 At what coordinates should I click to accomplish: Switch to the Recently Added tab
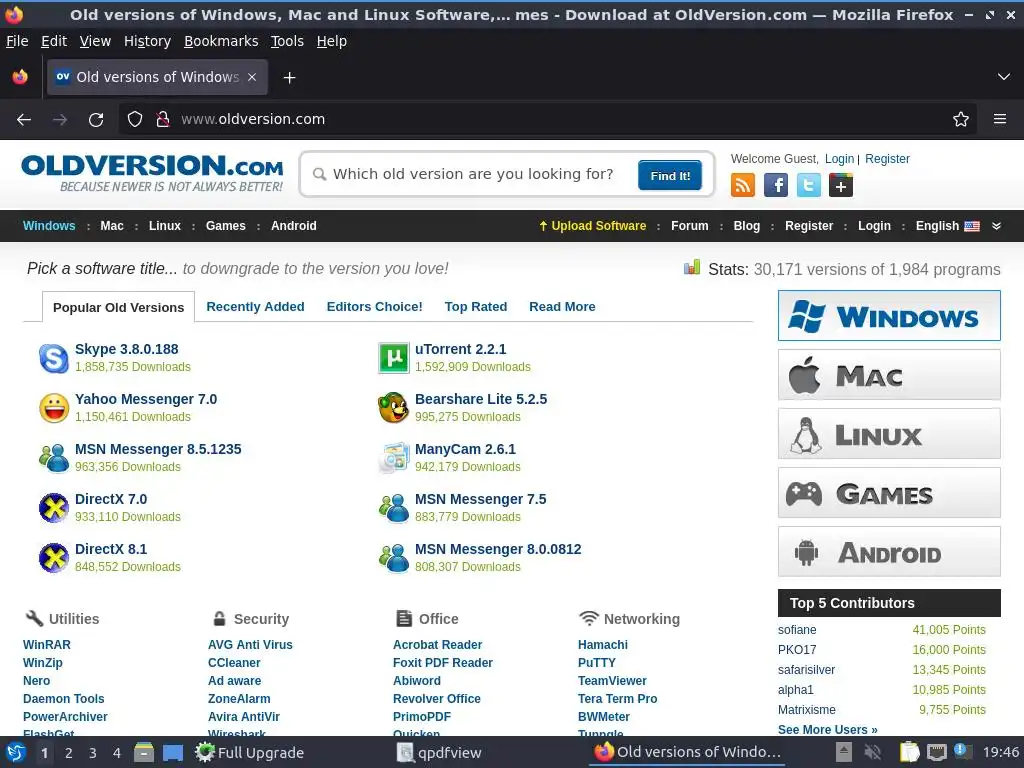pos(255,307)
